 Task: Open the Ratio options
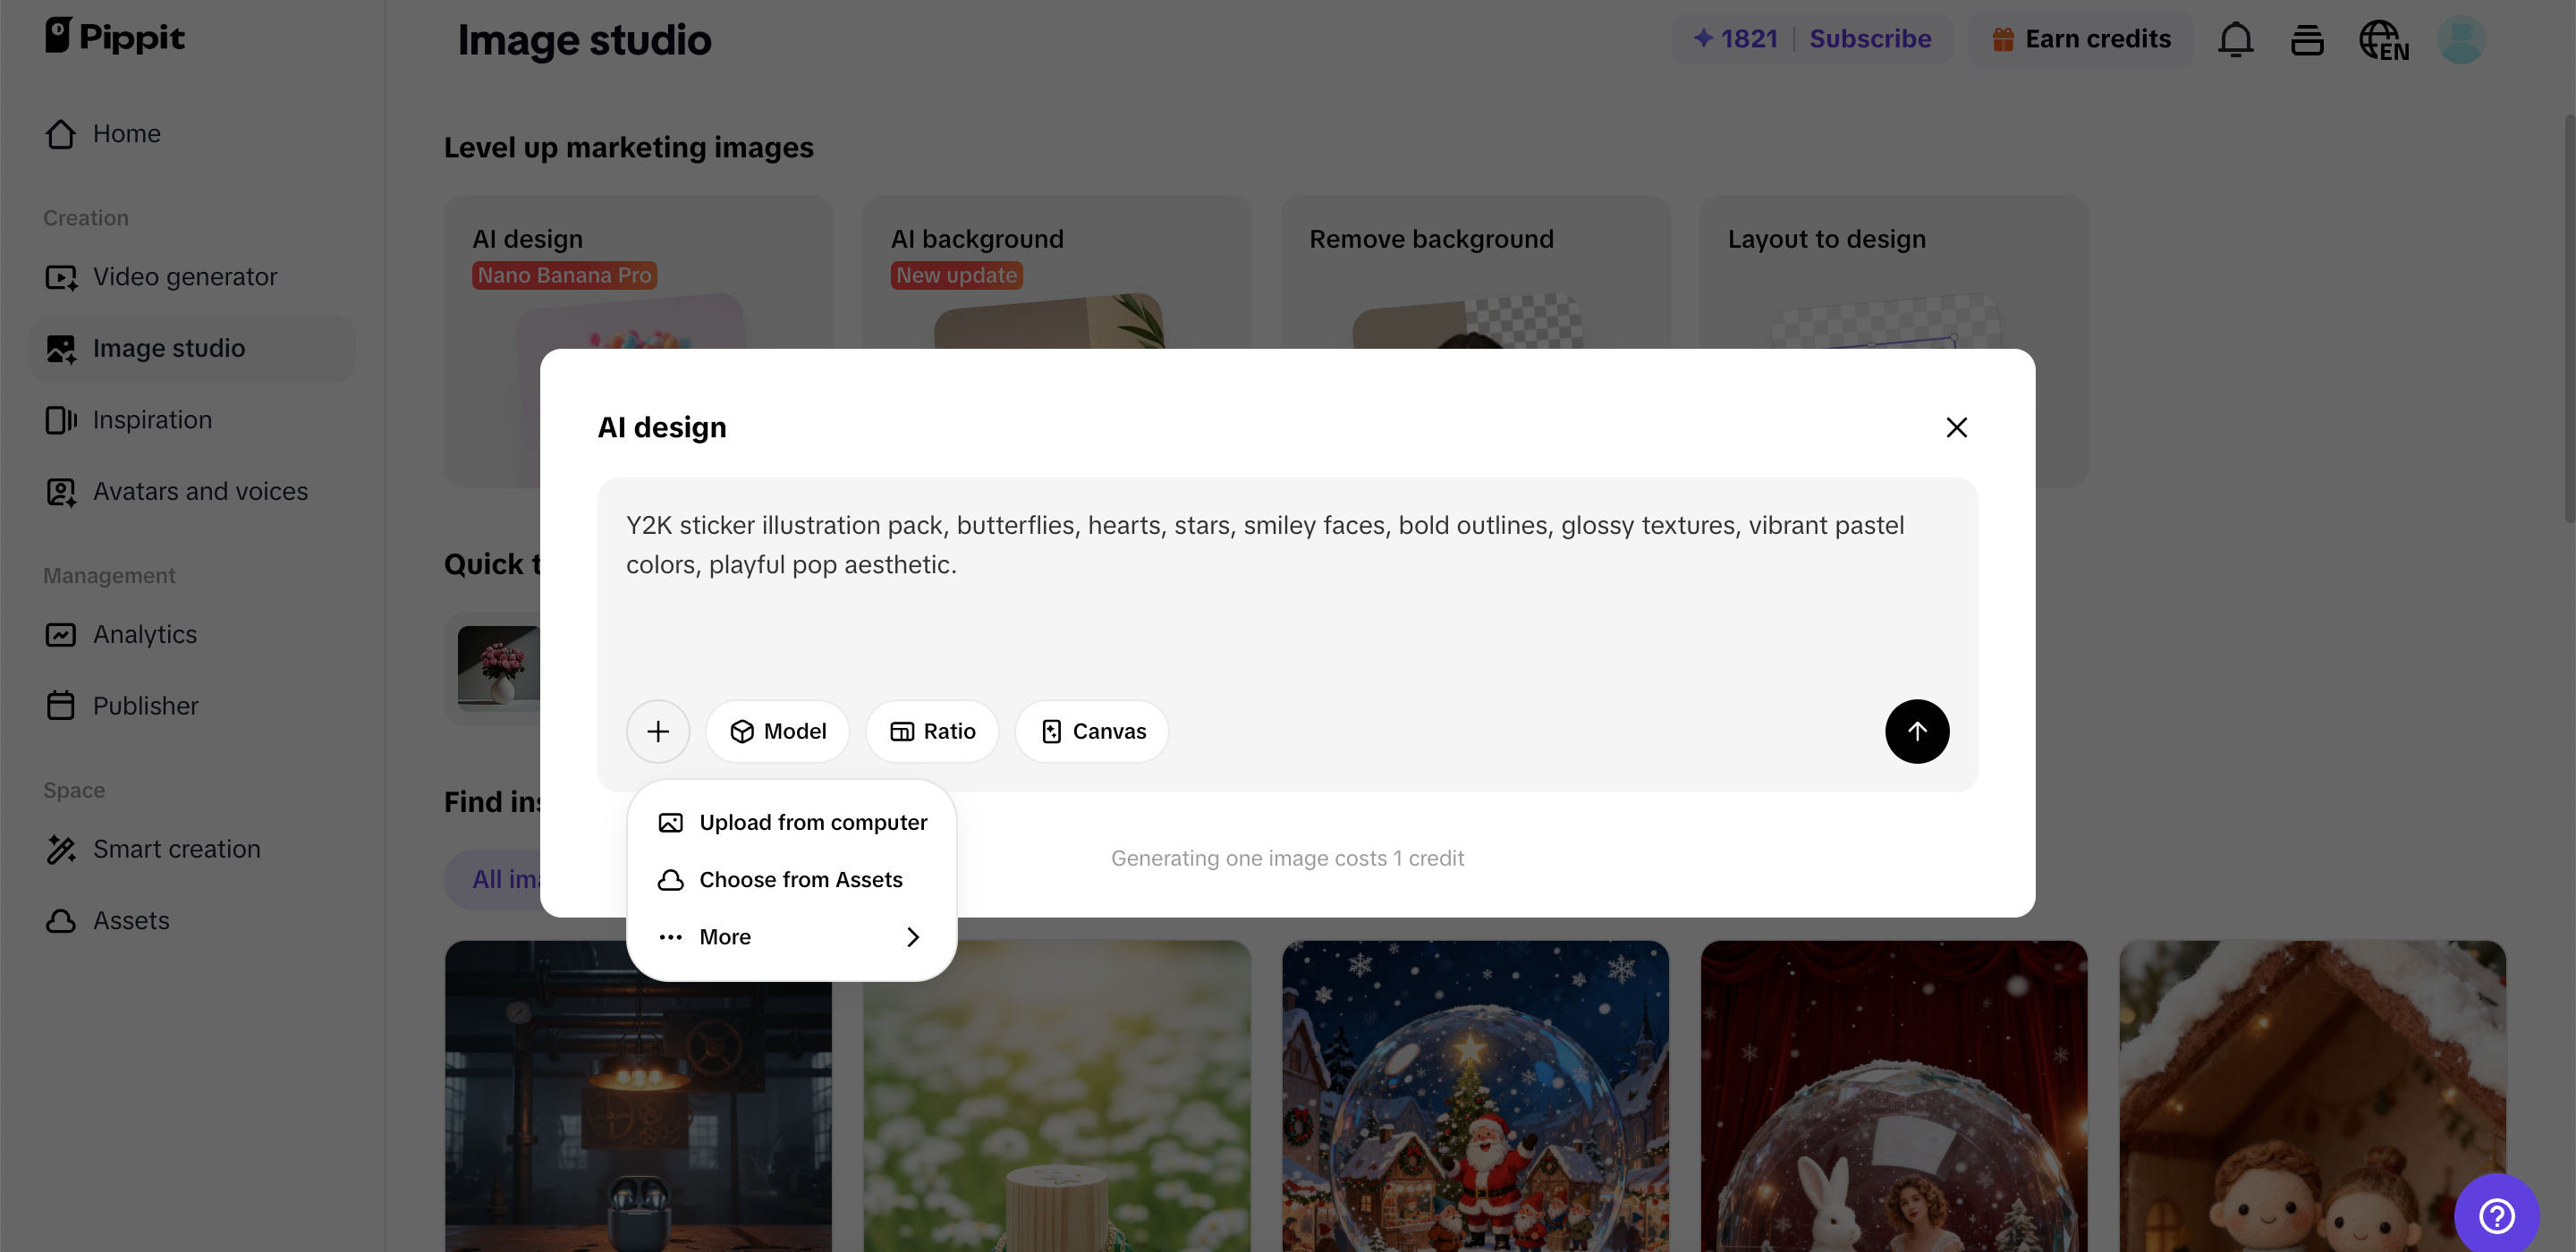(x=932, y=731)
